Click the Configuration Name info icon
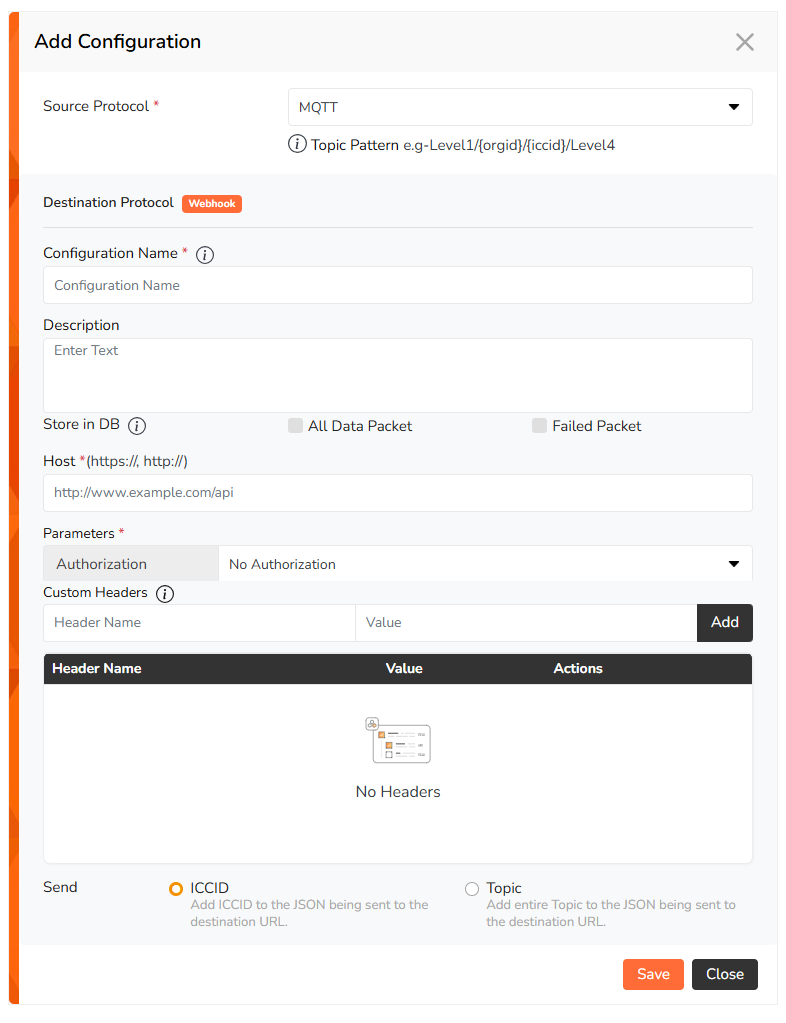The image size is (786, 1023). [x=205, y=254]
